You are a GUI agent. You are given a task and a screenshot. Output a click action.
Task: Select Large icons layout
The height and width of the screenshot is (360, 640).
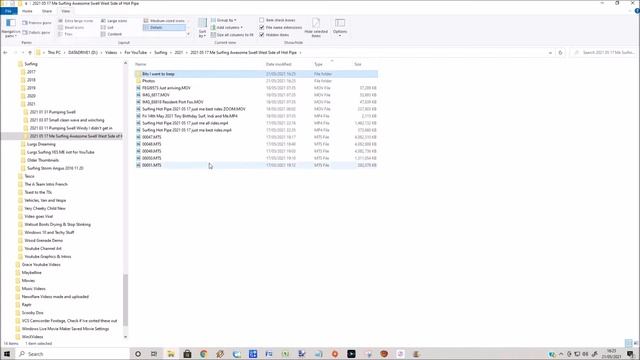114,20
